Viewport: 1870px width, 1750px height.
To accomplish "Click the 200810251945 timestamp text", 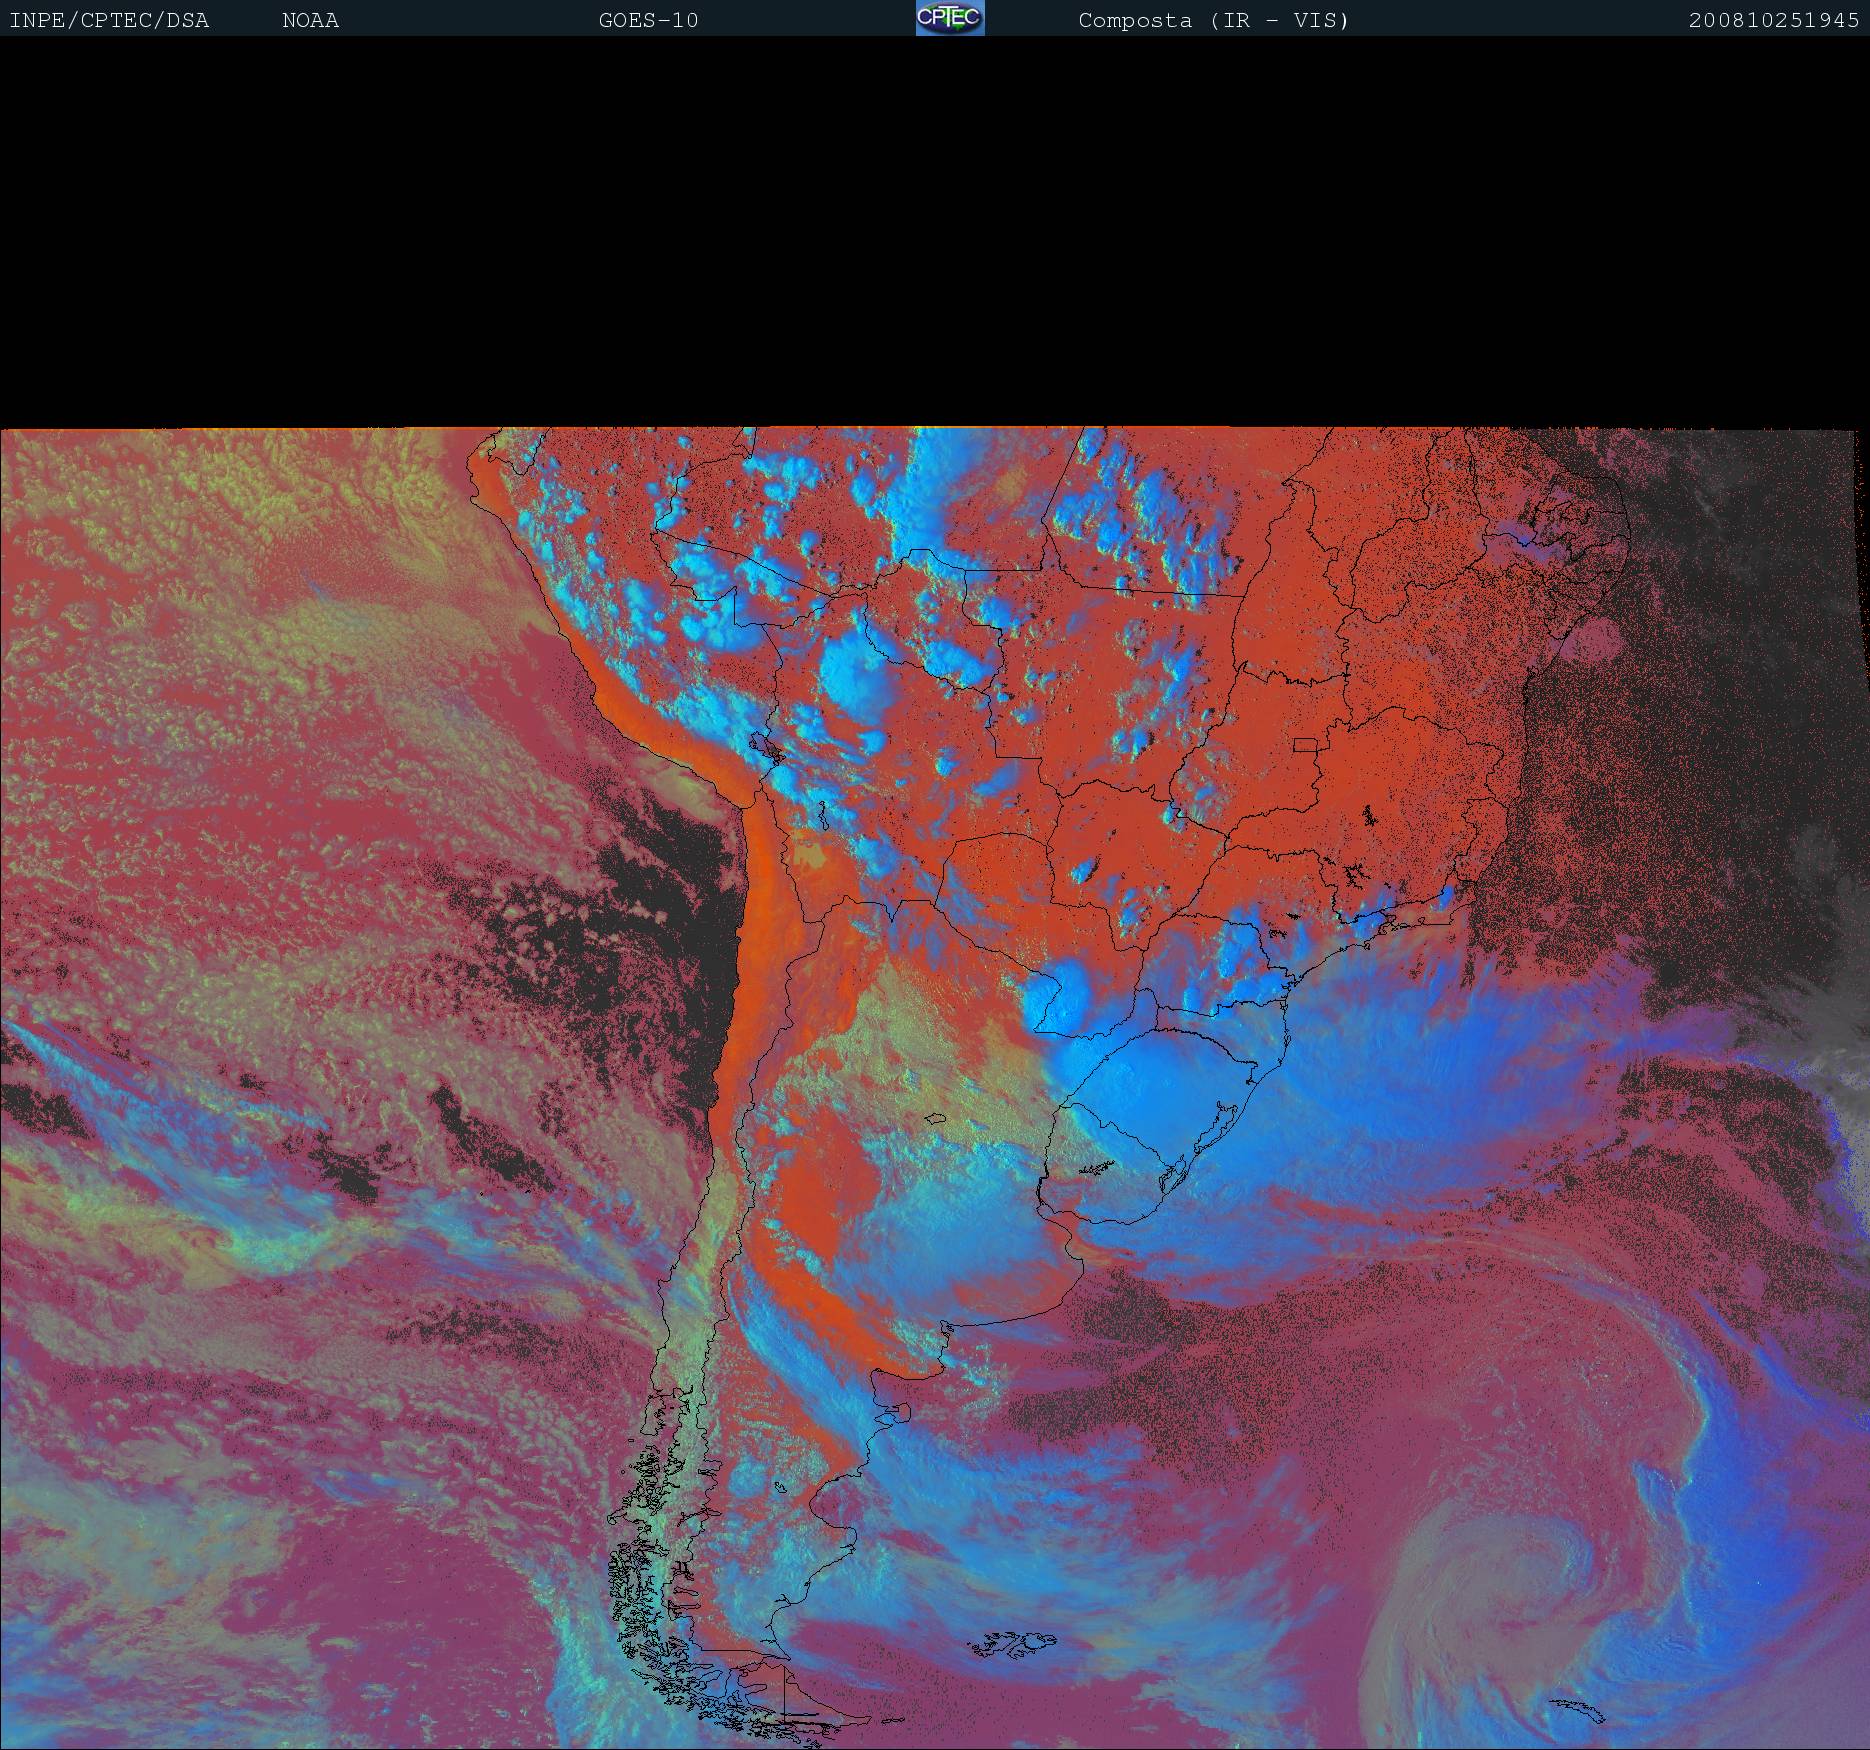I will pos(1773,20).
